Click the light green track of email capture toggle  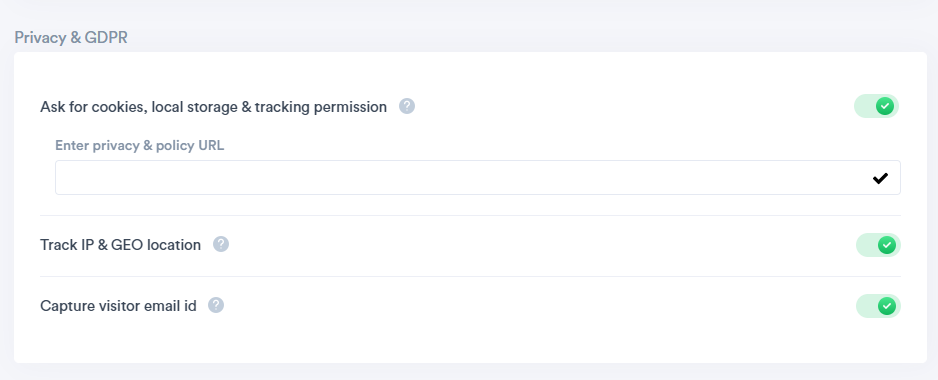pos(866,306)
